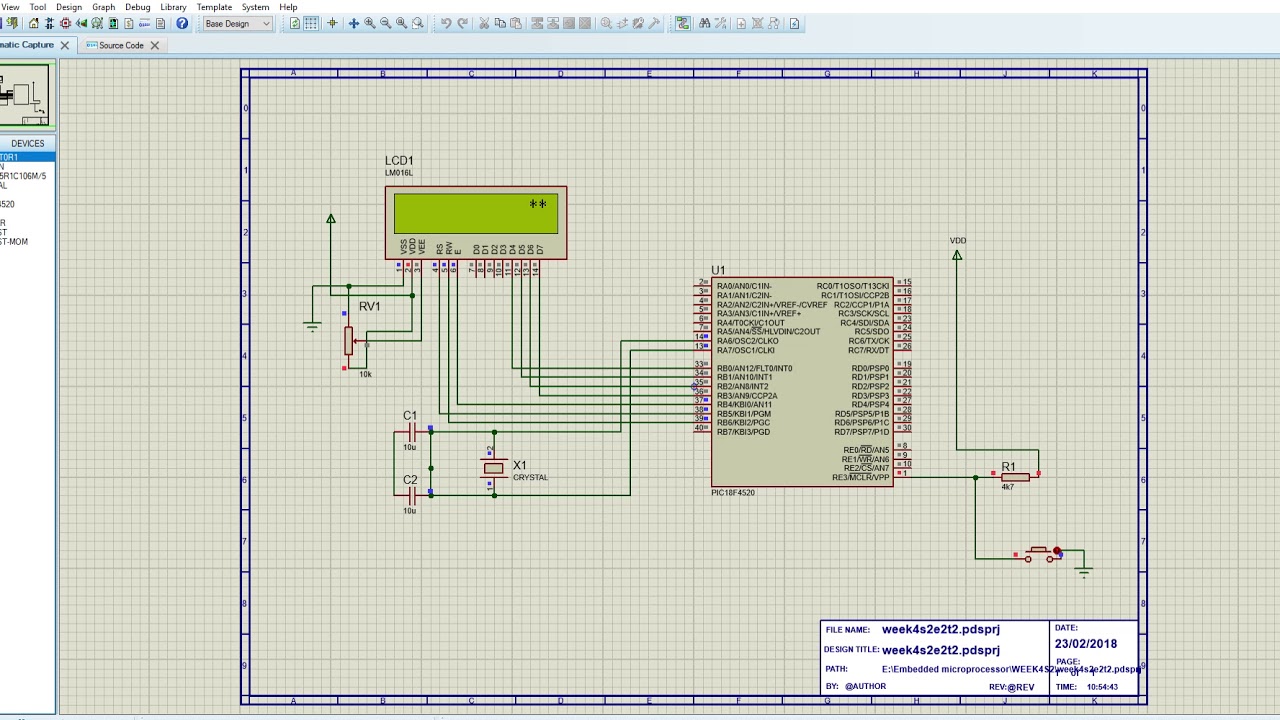Open the System menu
The image size is (1280, 720).
pyautogui.click(x=255, y=7)
